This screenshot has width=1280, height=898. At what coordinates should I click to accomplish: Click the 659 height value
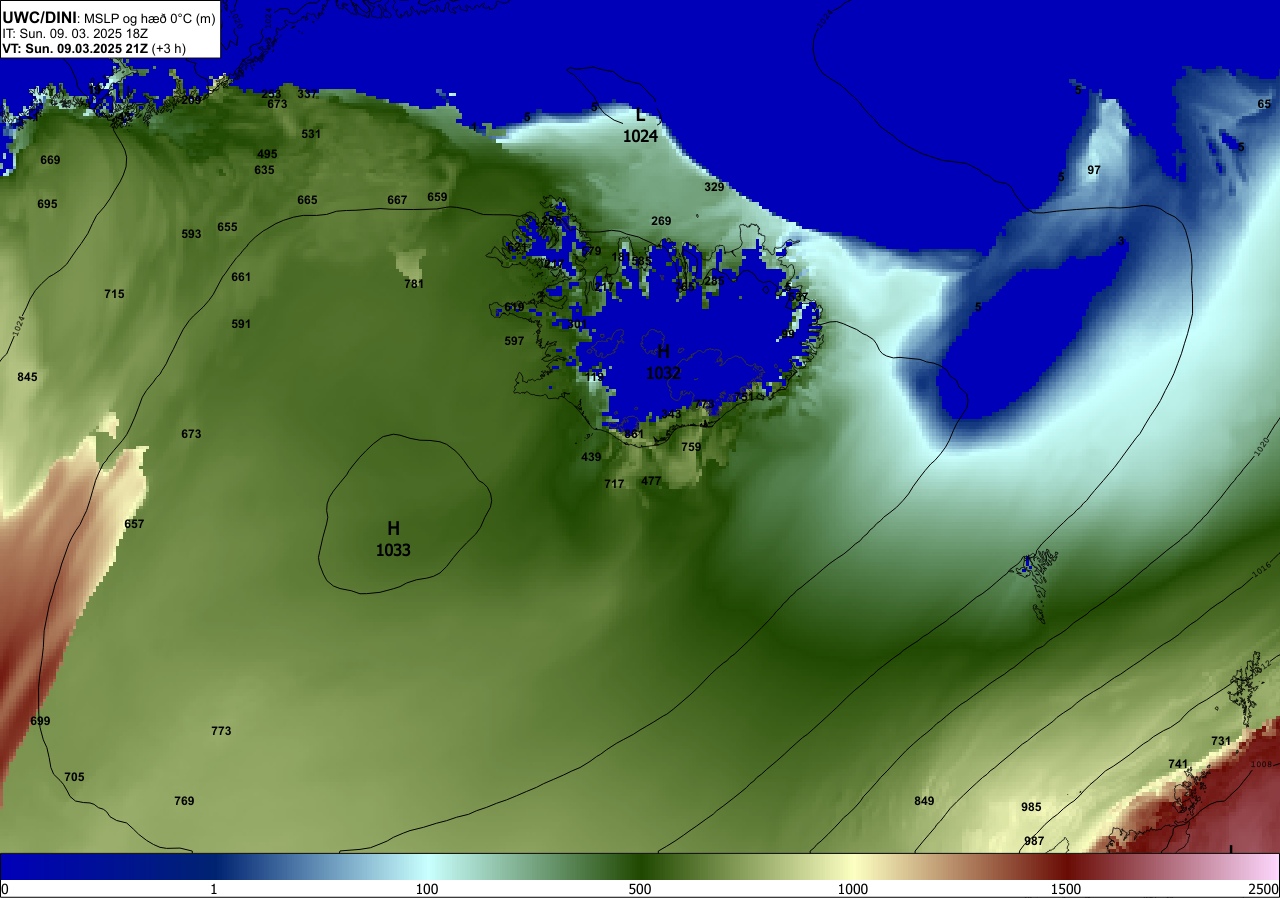[x=437, y=197]
